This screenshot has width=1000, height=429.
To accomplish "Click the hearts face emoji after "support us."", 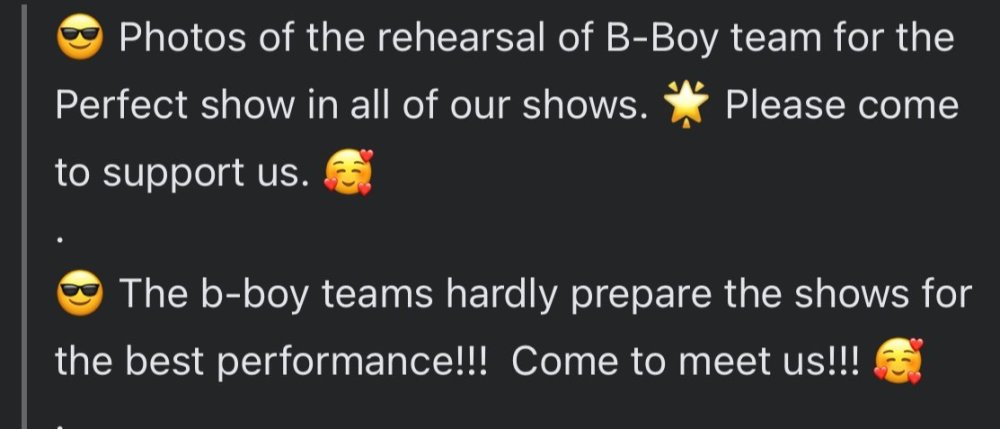I will click(x=348, y=174).
